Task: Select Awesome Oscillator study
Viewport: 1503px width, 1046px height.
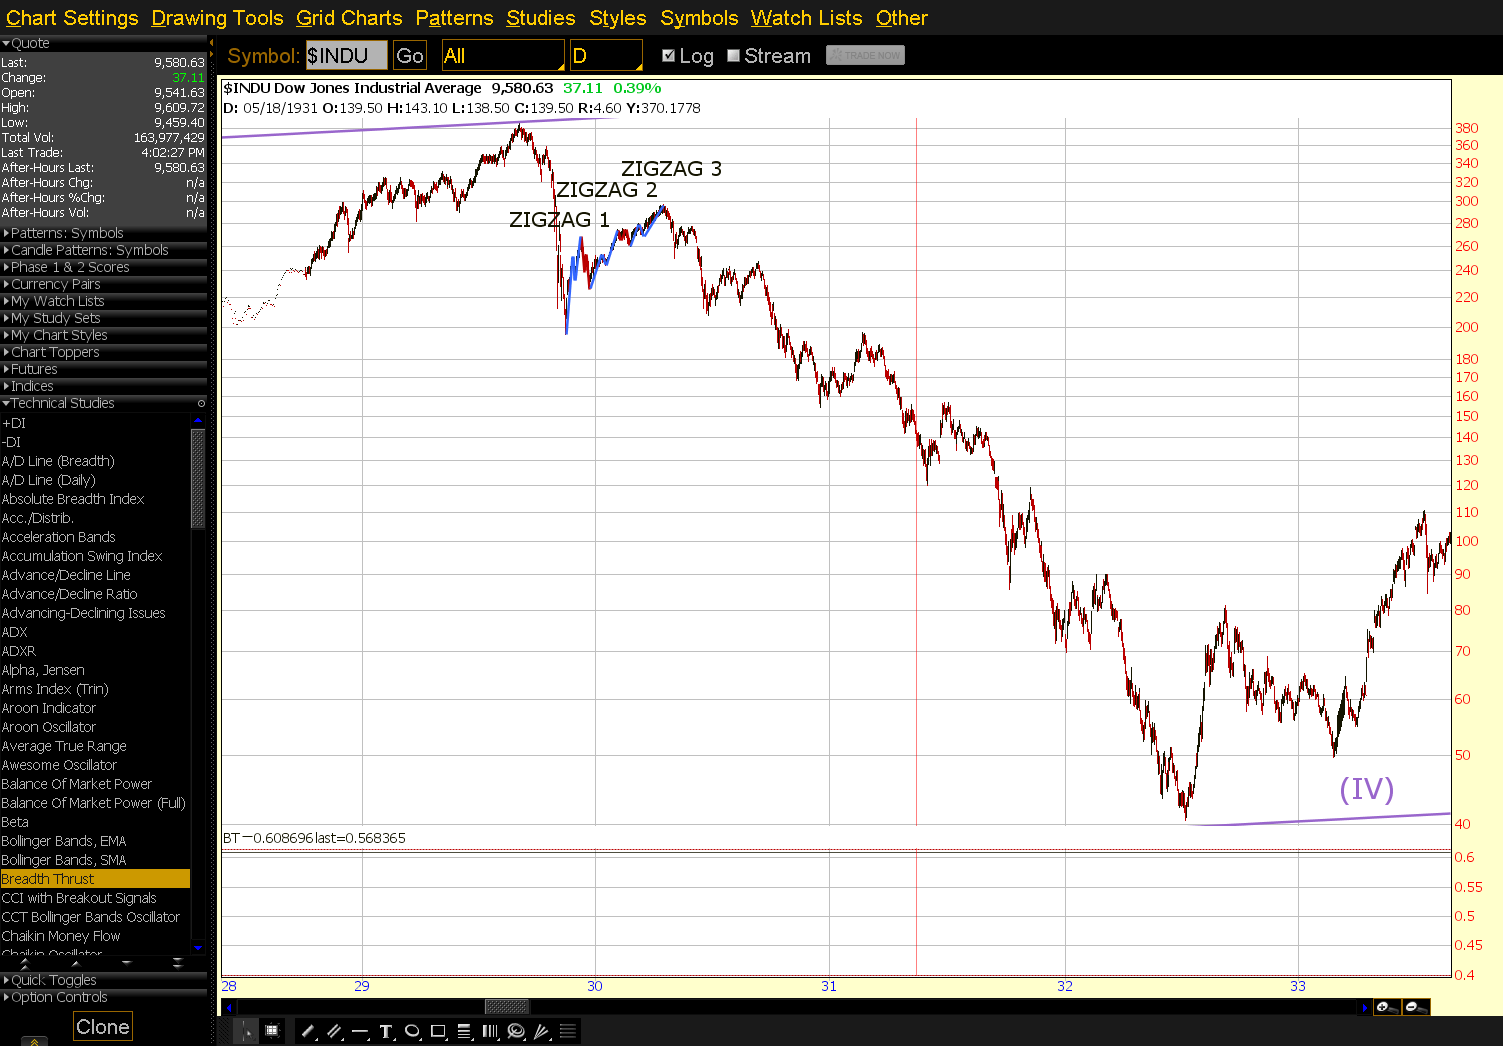Action: (95, 765)
